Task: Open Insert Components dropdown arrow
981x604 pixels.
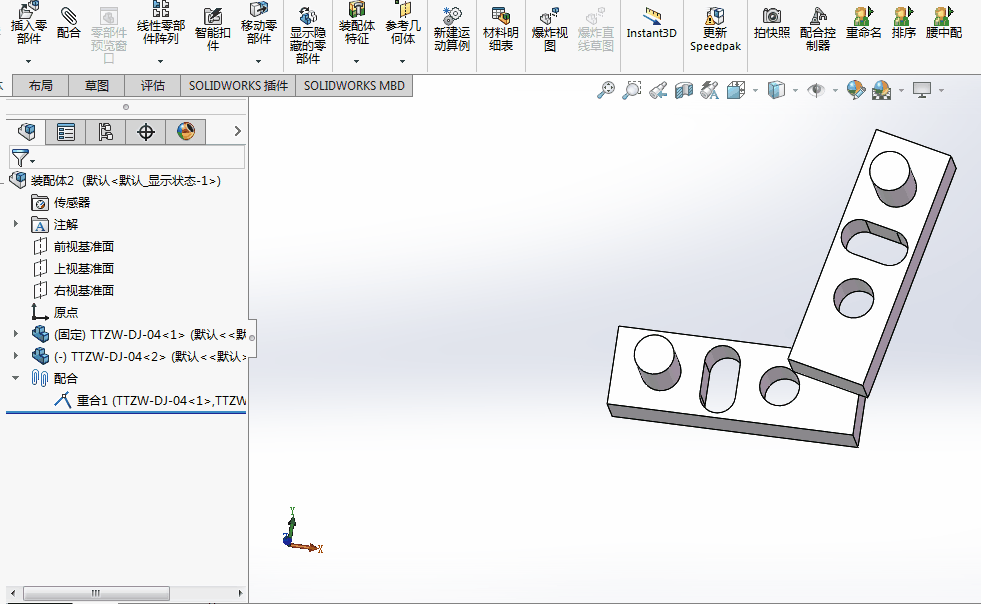Action: [x=28, y=61]
